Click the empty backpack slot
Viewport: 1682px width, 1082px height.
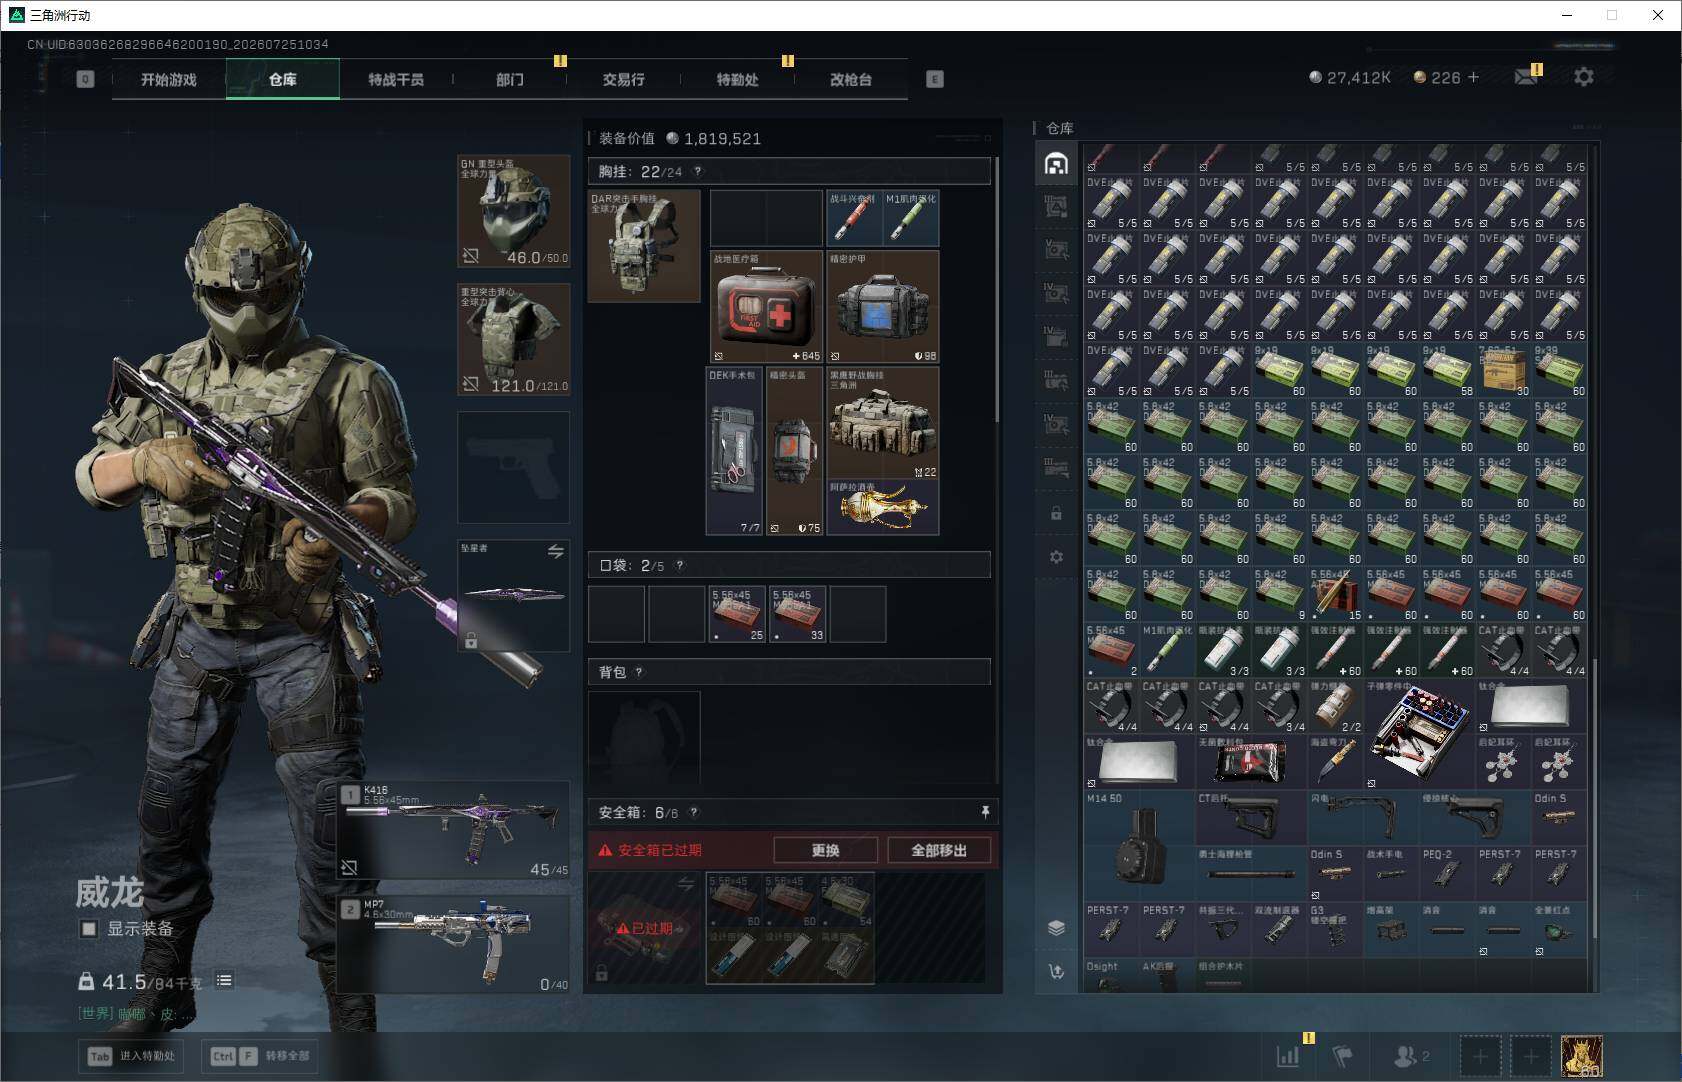(x=644, y=738)
